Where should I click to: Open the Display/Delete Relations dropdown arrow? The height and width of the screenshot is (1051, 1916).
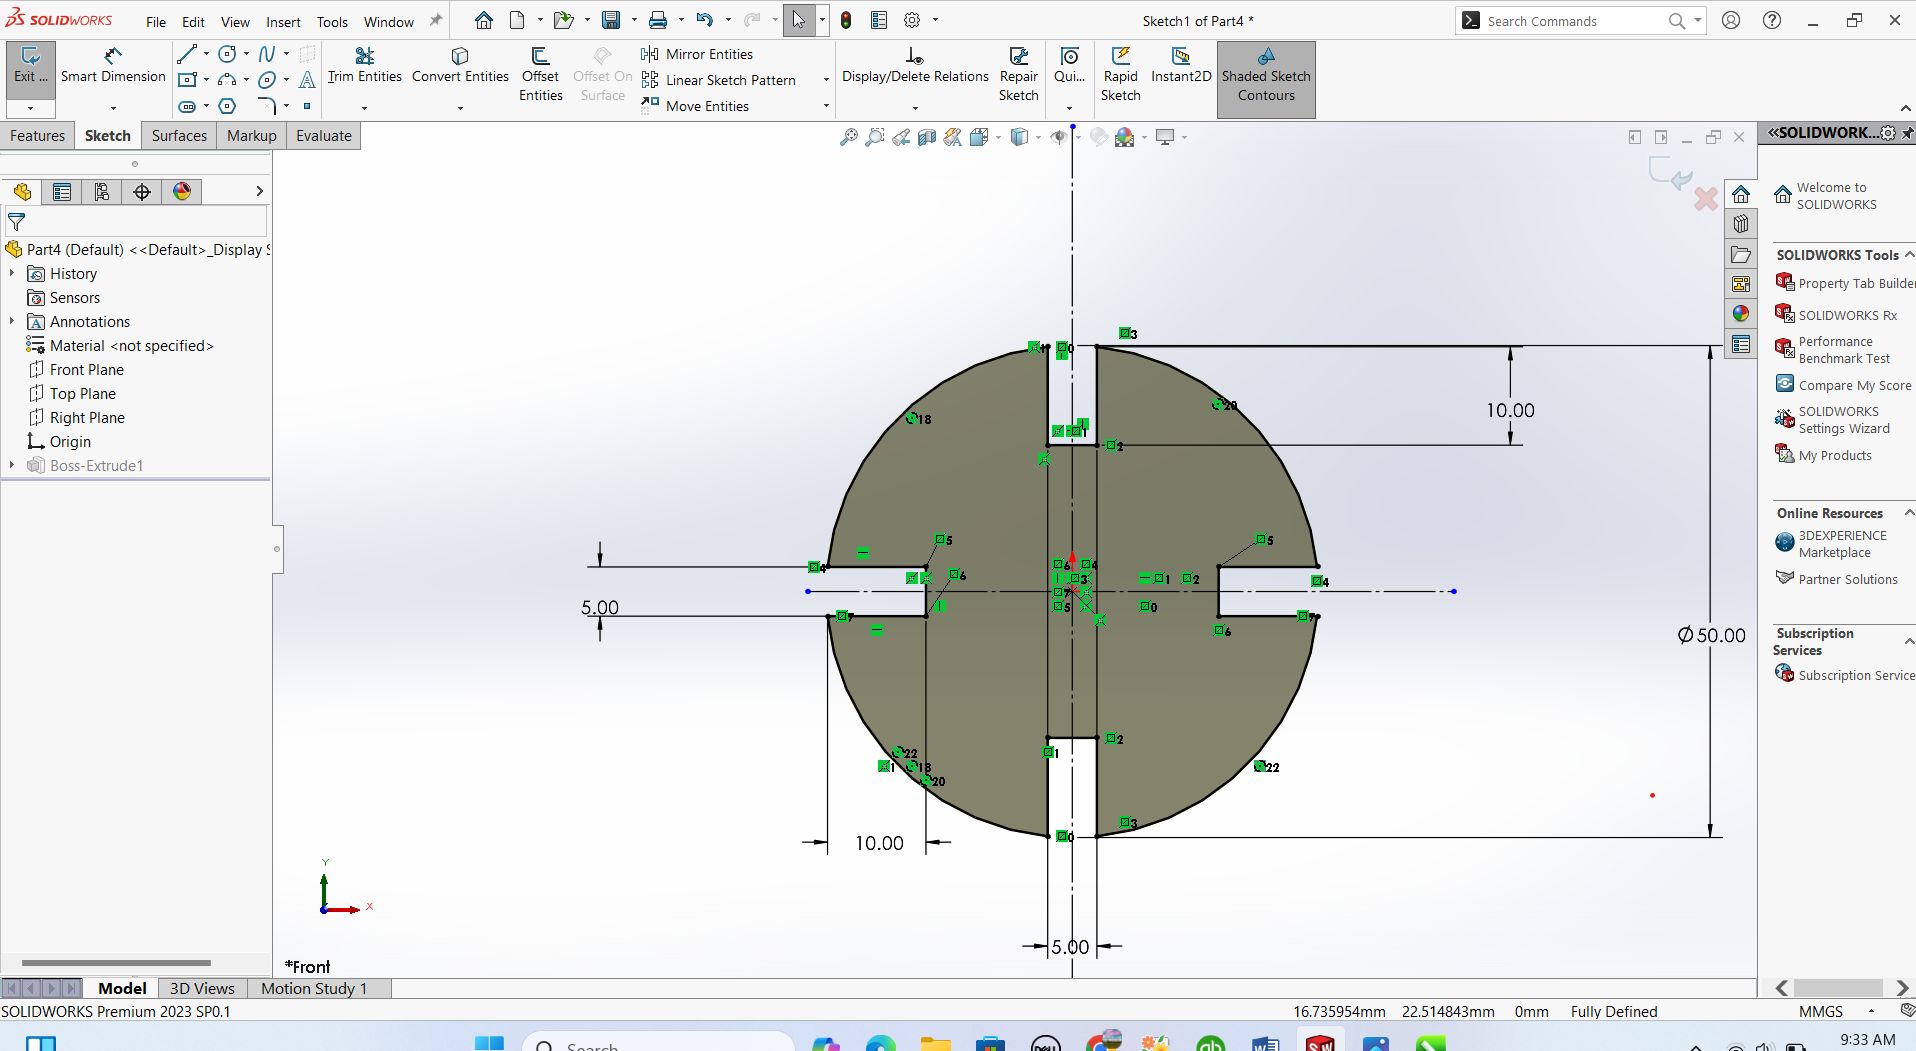[915, 107]
